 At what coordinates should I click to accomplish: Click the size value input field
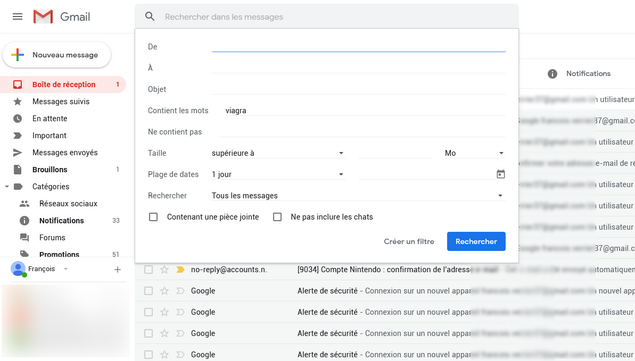pyautogui.click(x=395, y=153)
